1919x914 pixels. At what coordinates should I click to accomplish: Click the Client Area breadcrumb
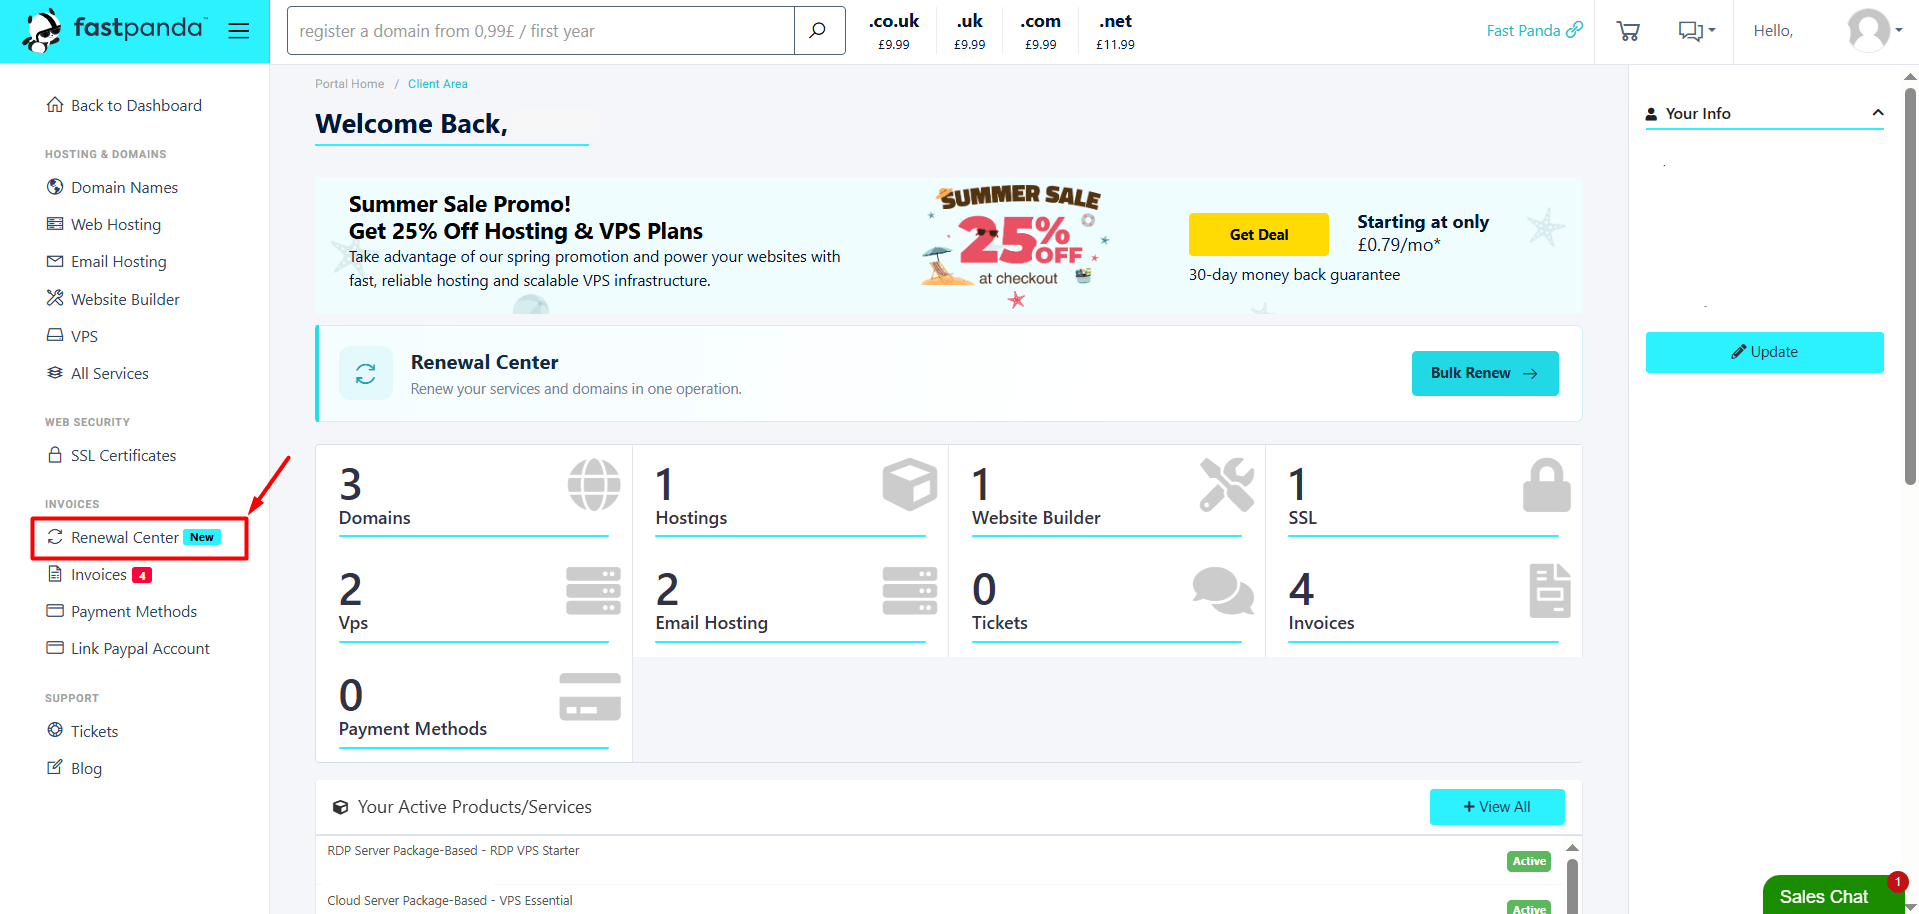[438, 84]
